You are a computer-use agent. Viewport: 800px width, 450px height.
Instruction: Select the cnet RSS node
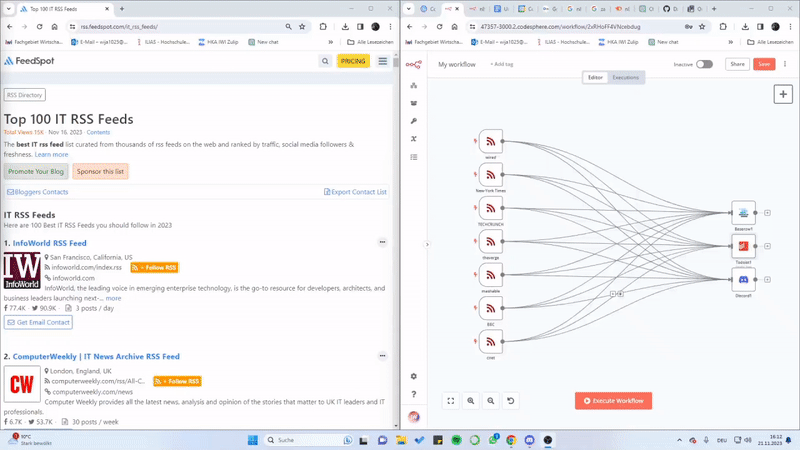(490, 342)
